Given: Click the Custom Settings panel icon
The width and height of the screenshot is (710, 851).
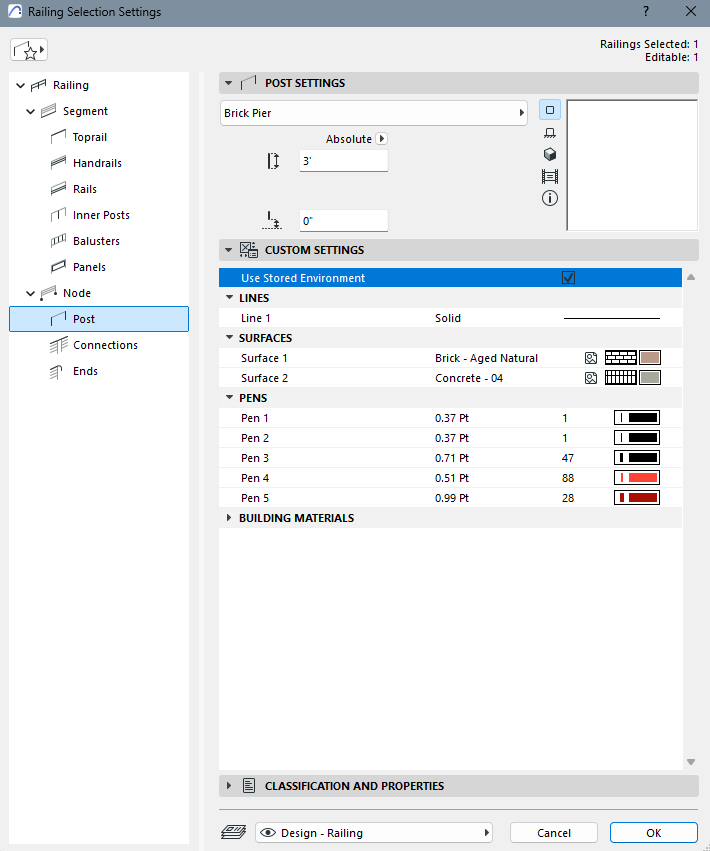Looking at the screenshot, I should tap(249, 250).
